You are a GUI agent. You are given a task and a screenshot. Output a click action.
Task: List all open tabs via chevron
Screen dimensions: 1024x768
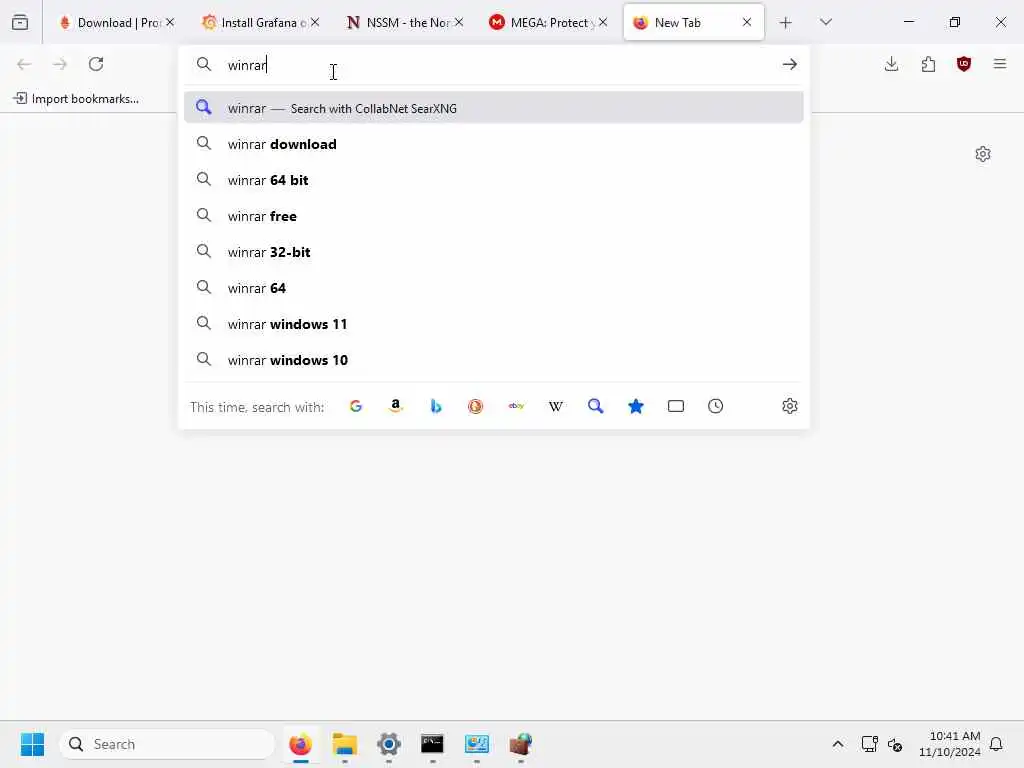pyautogui.click(x=825, y=22)
